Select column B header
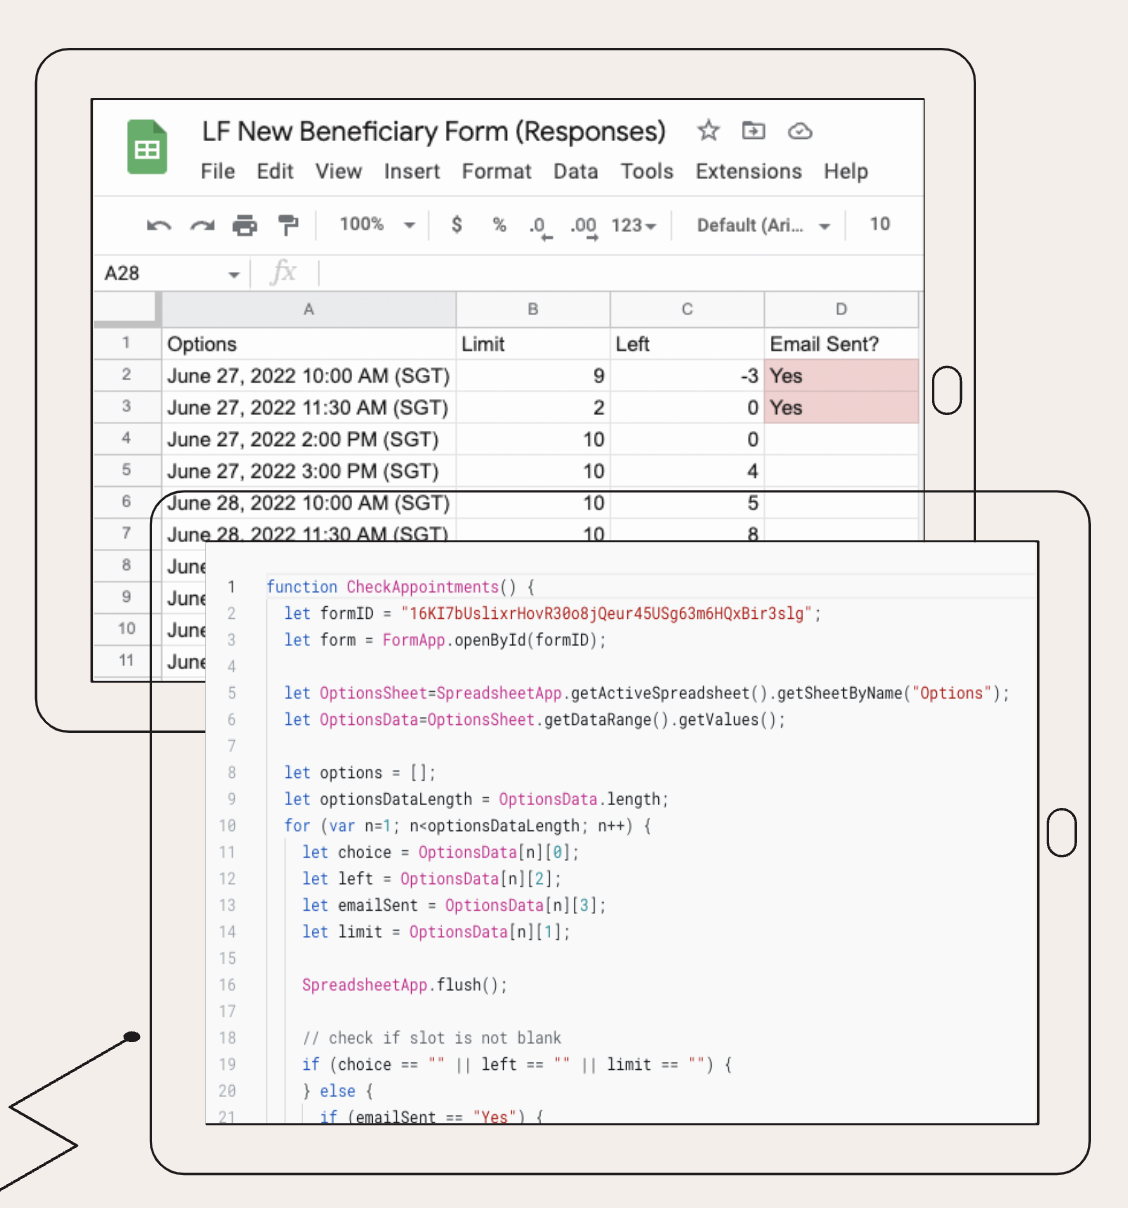Viewport: 1128px width, 1208px height. point(533,309)
